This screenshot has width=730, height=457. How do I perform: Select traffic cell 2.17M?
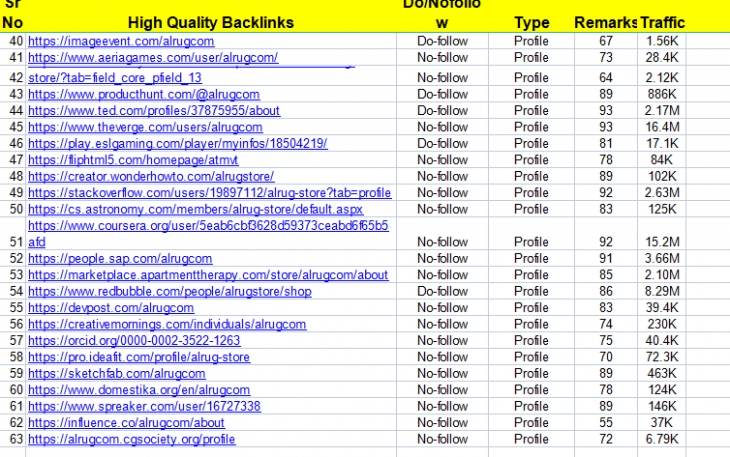[x=662, y=111]
